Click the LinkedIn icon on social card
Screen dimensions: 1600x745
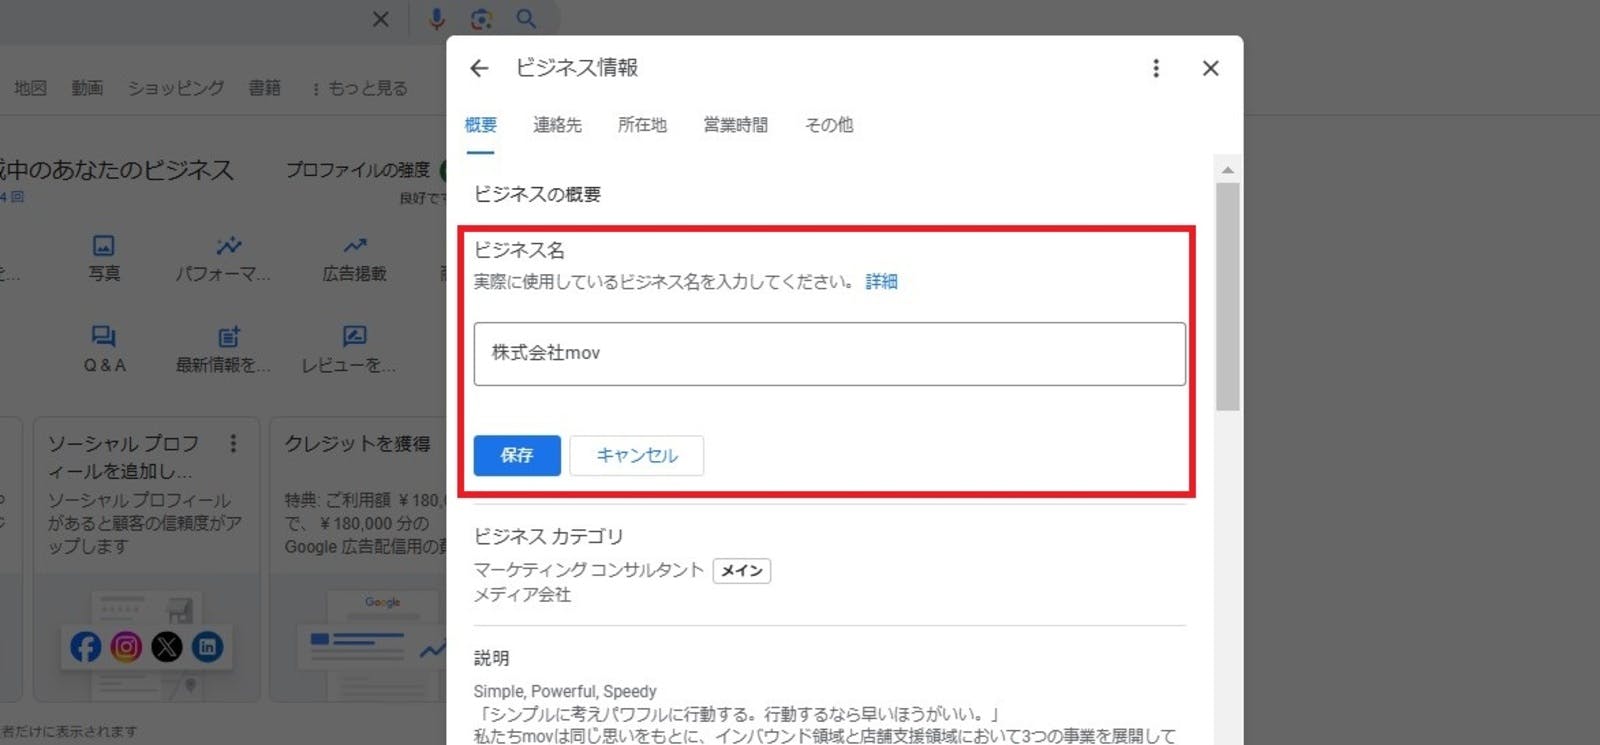[x=208, y=647]
